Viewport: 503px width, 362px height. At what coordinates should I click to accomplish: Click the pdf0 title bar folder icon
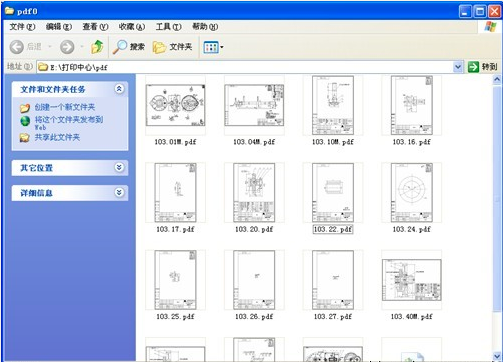9,11
